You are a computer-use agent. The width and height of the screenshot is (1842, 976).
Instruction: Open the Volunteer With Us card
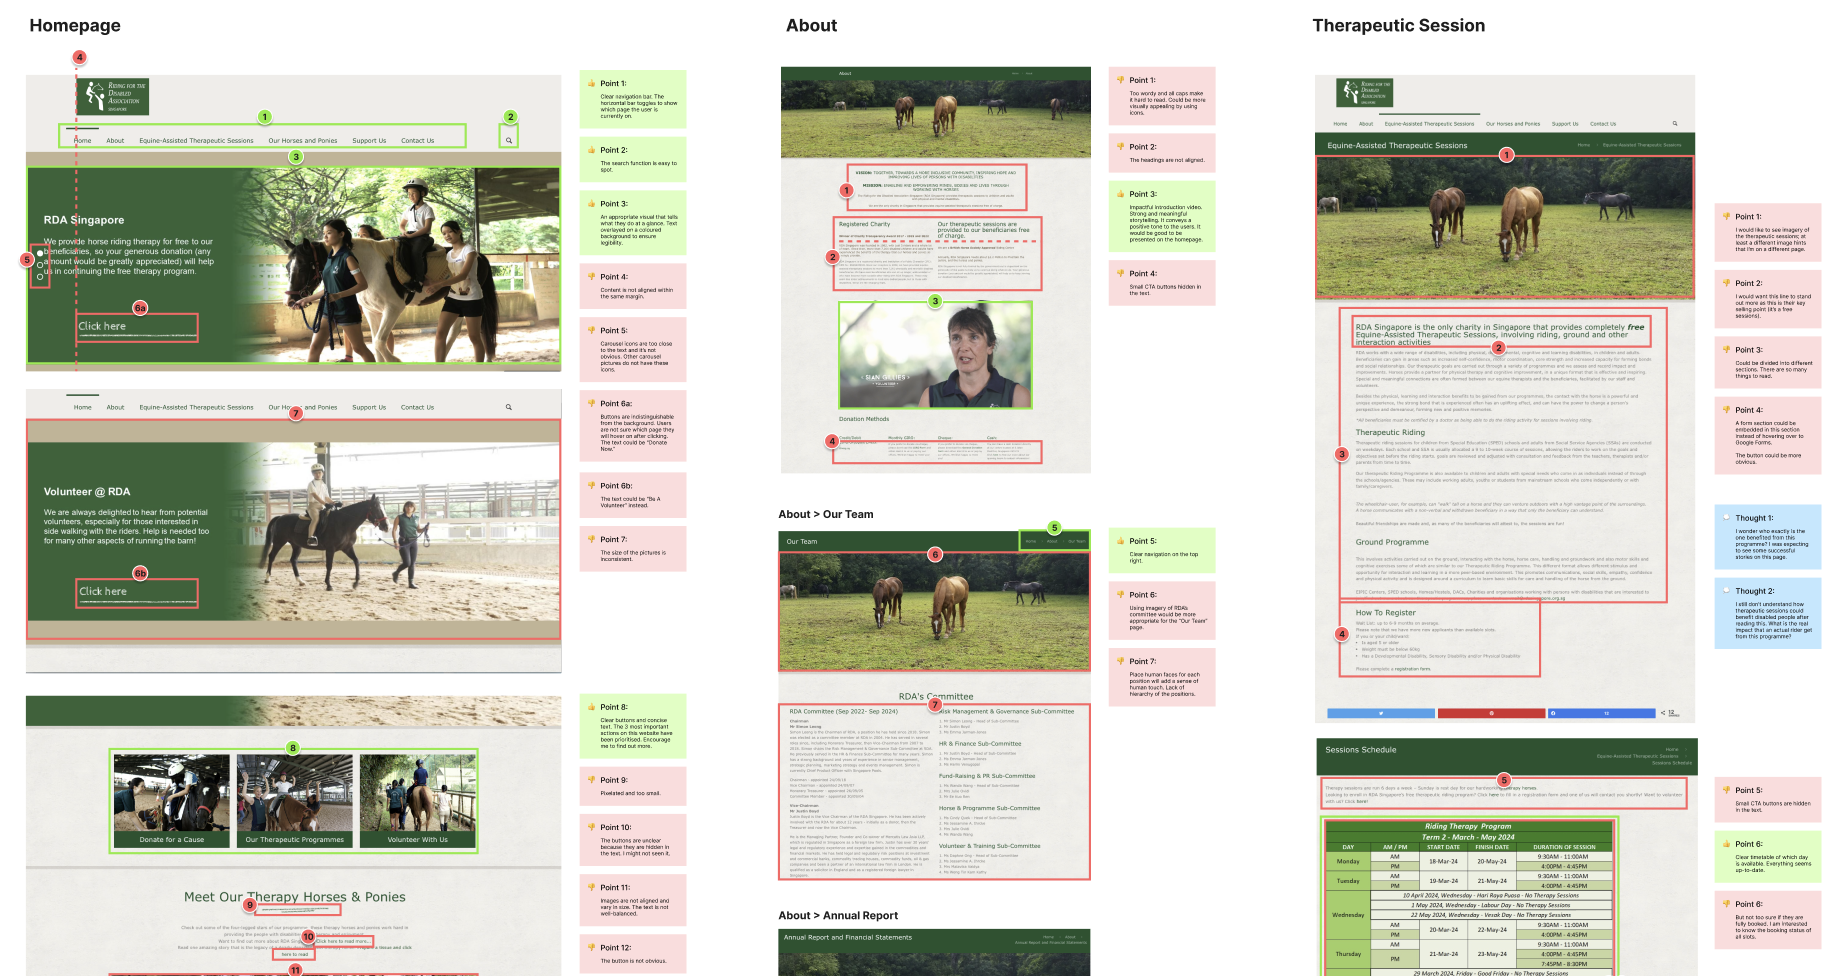point(418,801)
